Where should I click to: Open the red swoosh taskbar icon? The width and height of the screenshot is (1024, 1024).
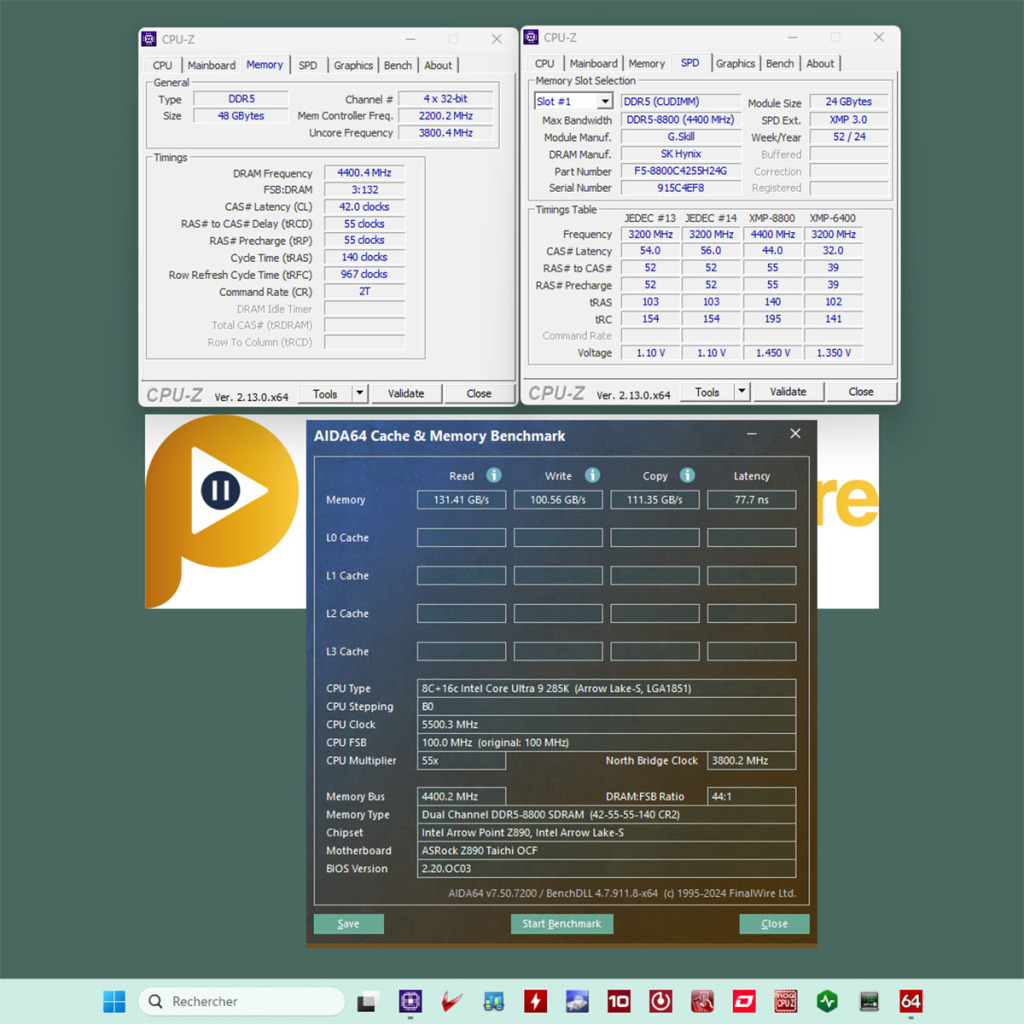[x=452, y=1001]
